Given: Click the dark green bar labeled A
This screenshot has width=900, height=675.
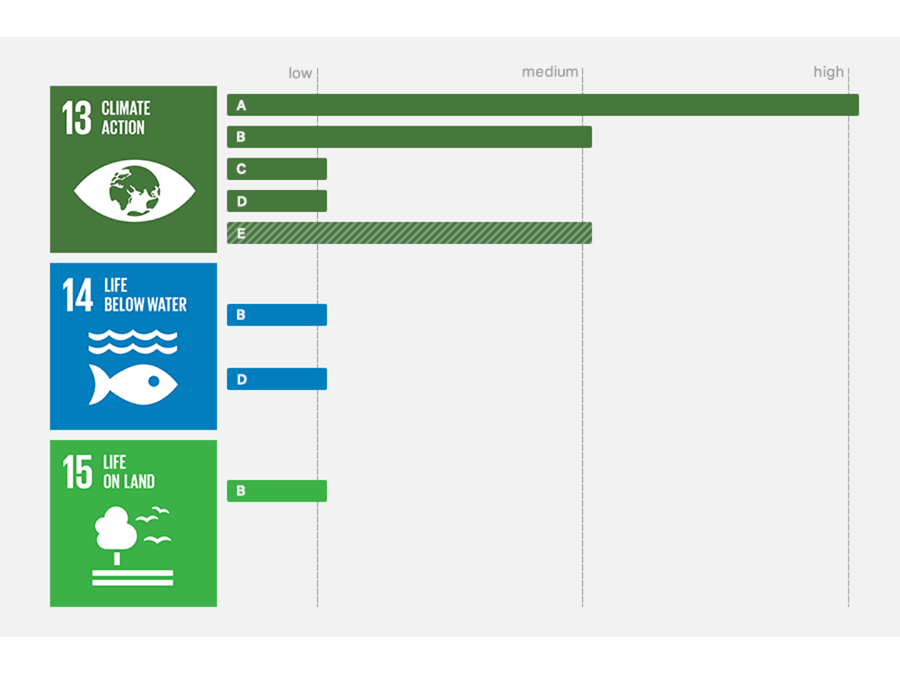Looking at the screenshot, I should [x=542, y=105].
